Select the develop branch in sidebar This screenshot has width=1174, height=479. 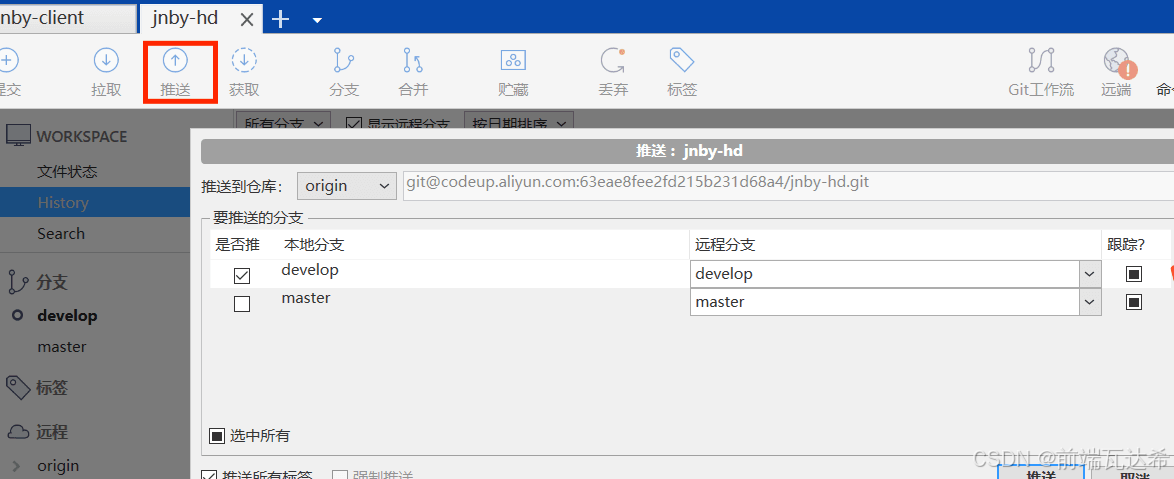67,316
